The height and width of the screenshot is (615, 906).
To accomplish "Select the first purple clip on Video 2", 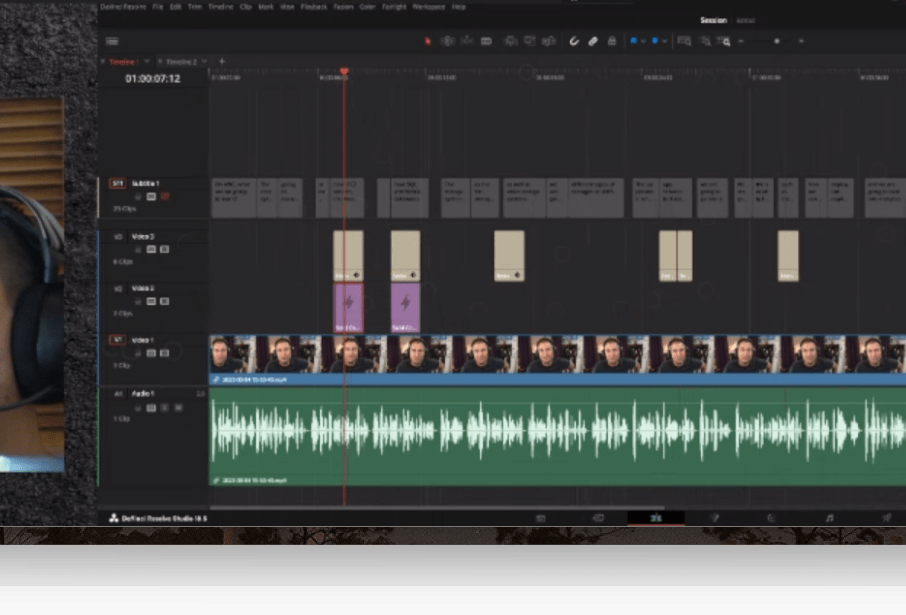I will pos(348,308).
